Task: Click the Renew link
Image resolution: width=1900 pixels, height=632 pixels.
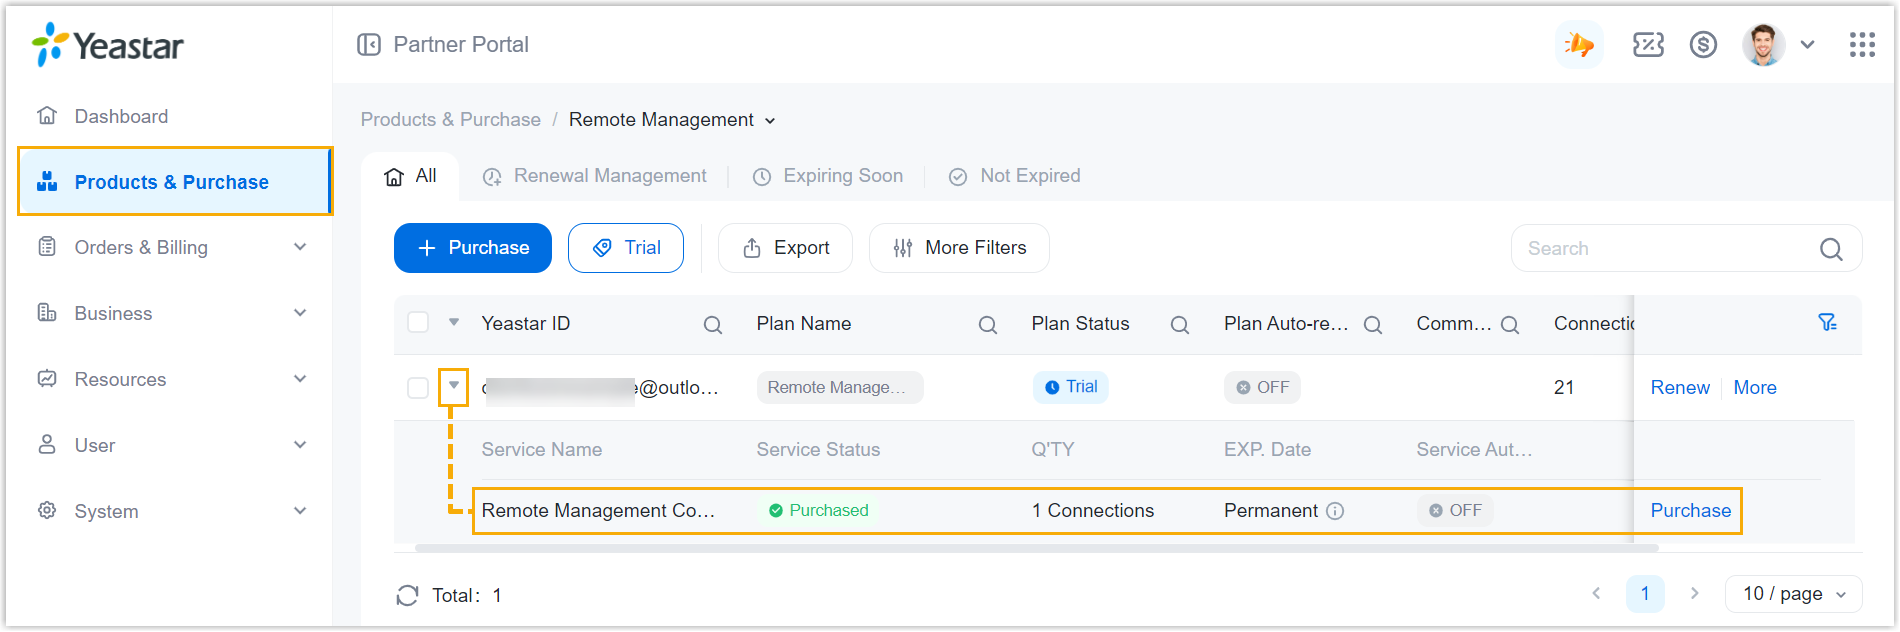Action: [1679, 388]
